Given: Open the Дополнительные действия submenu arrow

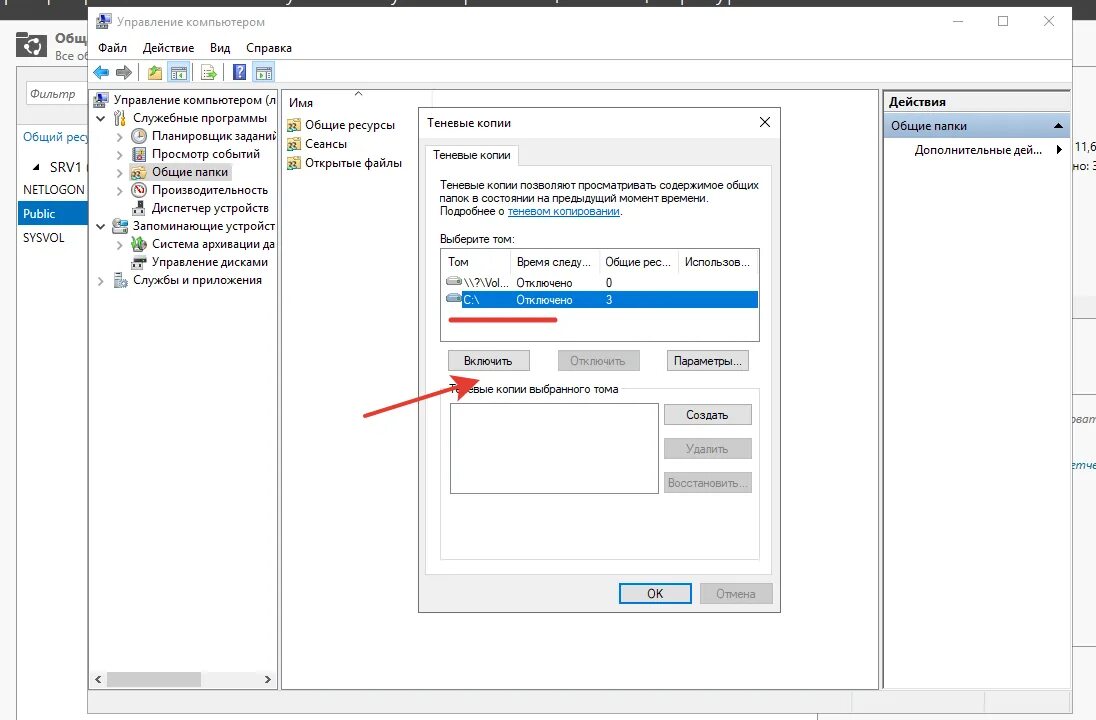Looking at the screenshot, I should (x=1059, y=150).
